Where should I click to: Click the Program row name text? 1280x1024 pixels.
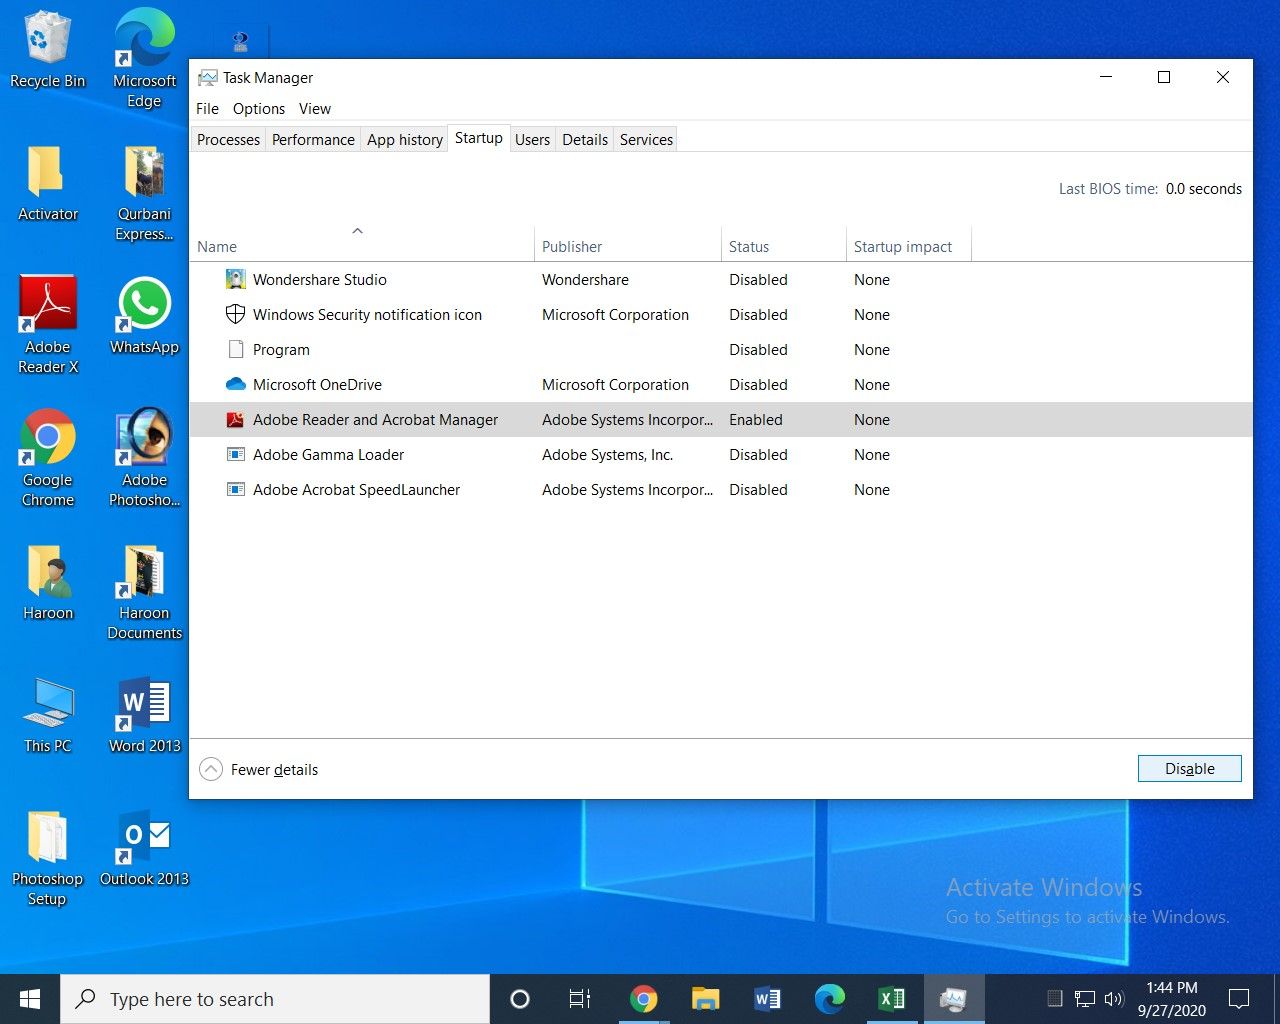[x=281, y=350]
